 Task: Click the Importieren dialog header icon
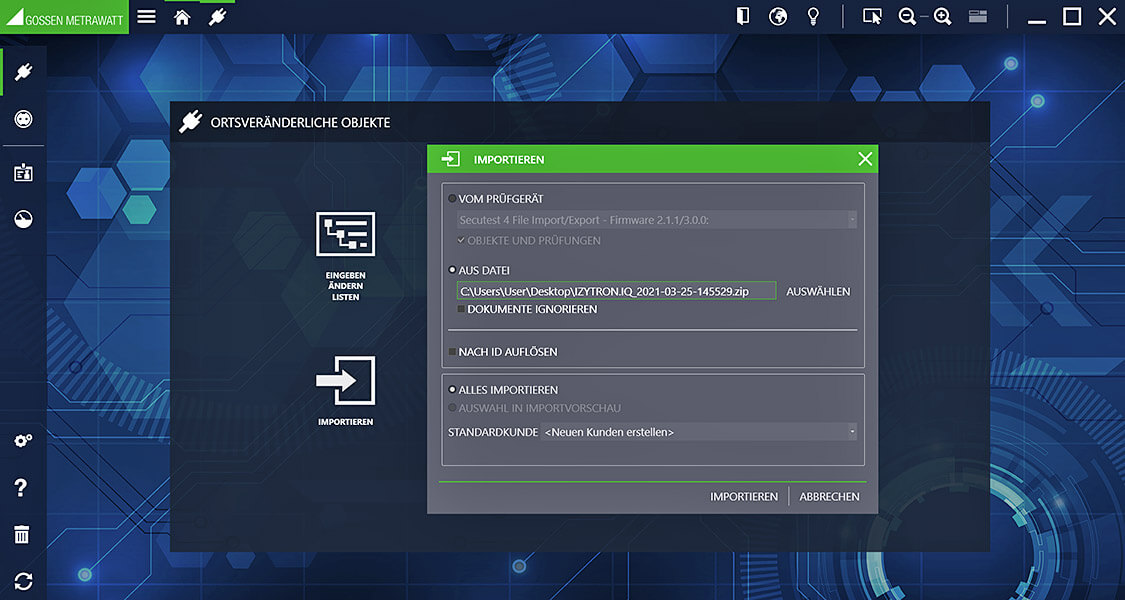tap(451, 159)
